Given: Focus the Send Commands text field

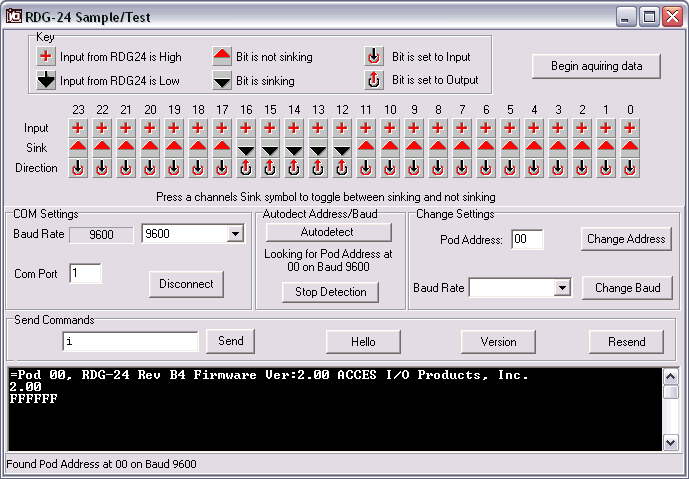Looking at the screenshot, I should [131, 341].
